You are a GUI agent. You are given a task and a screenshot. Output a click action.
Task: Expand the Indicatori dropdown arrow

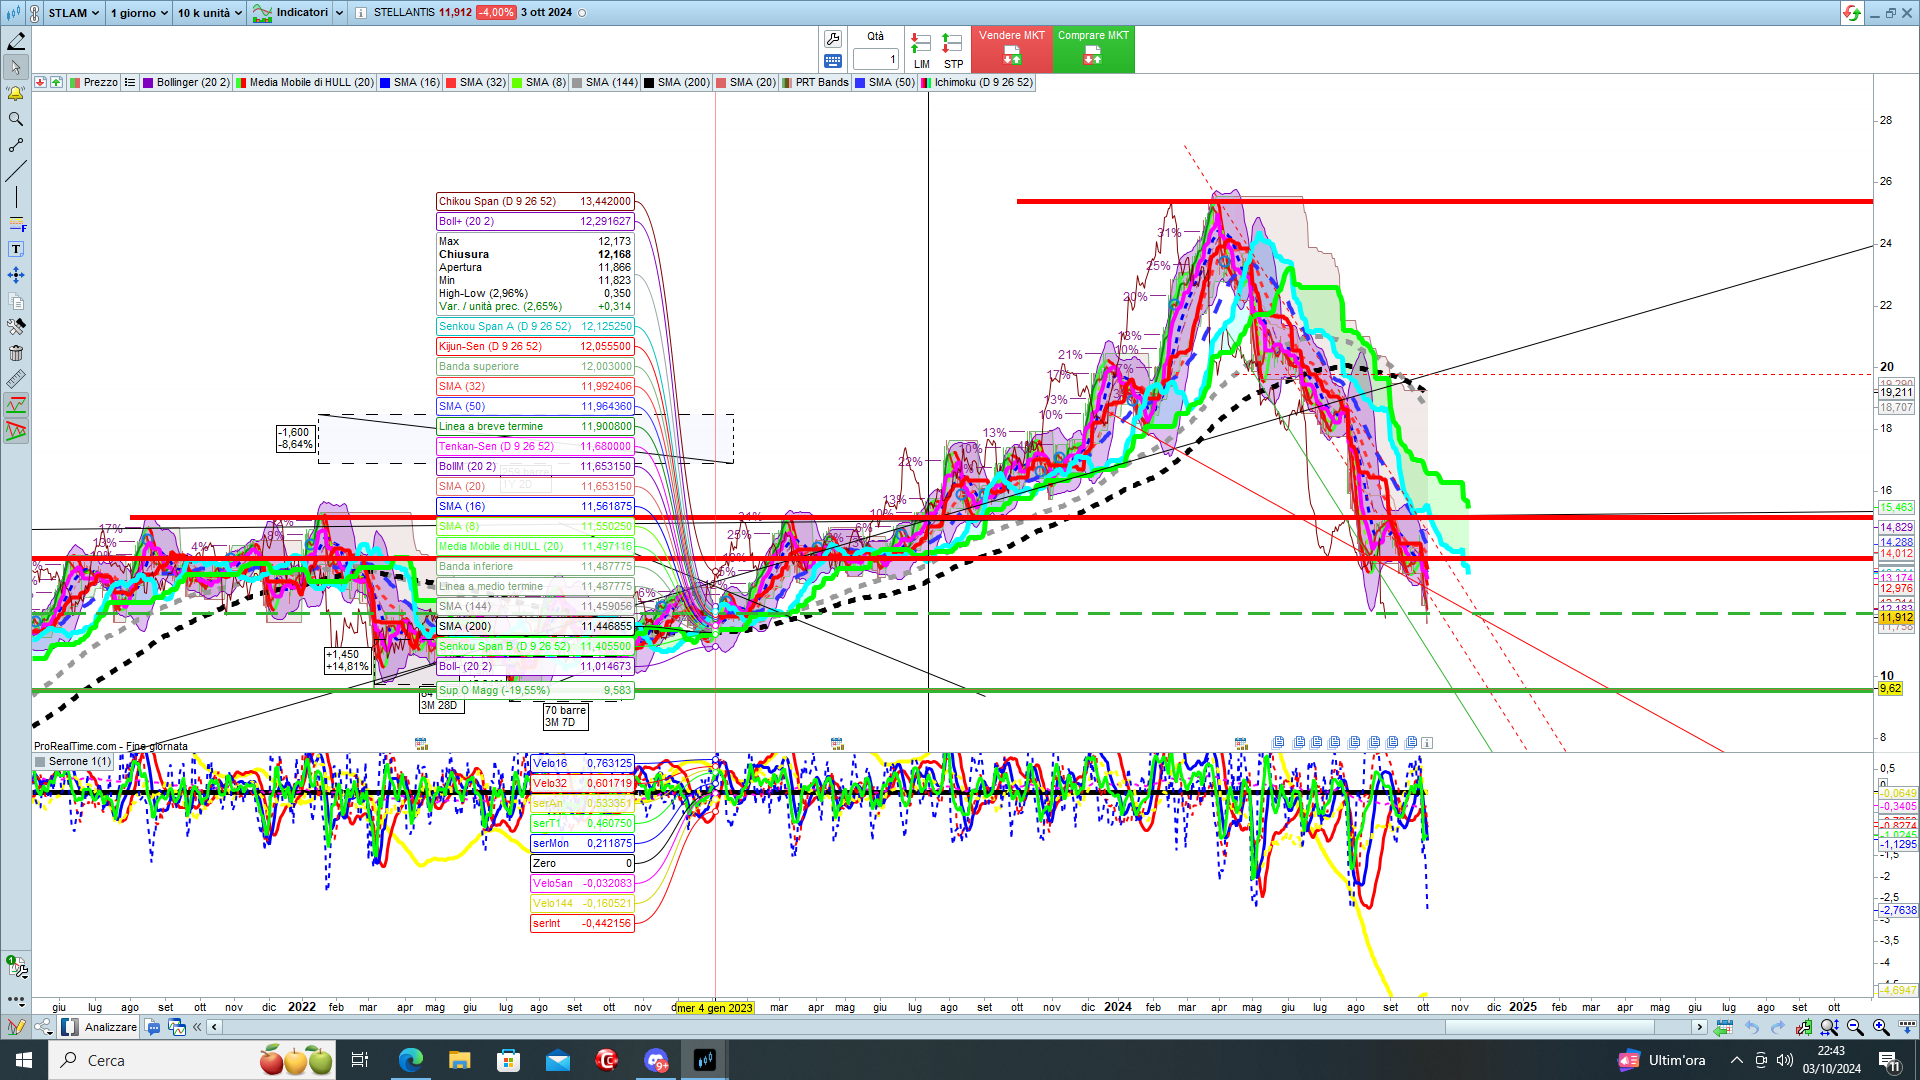(x=339, y=13)
